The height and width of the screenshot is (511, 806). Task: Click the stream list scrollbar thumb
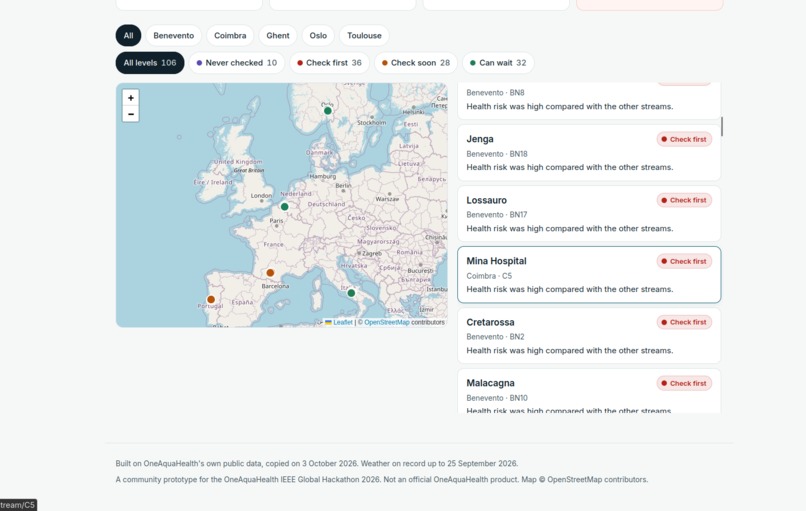722,126
